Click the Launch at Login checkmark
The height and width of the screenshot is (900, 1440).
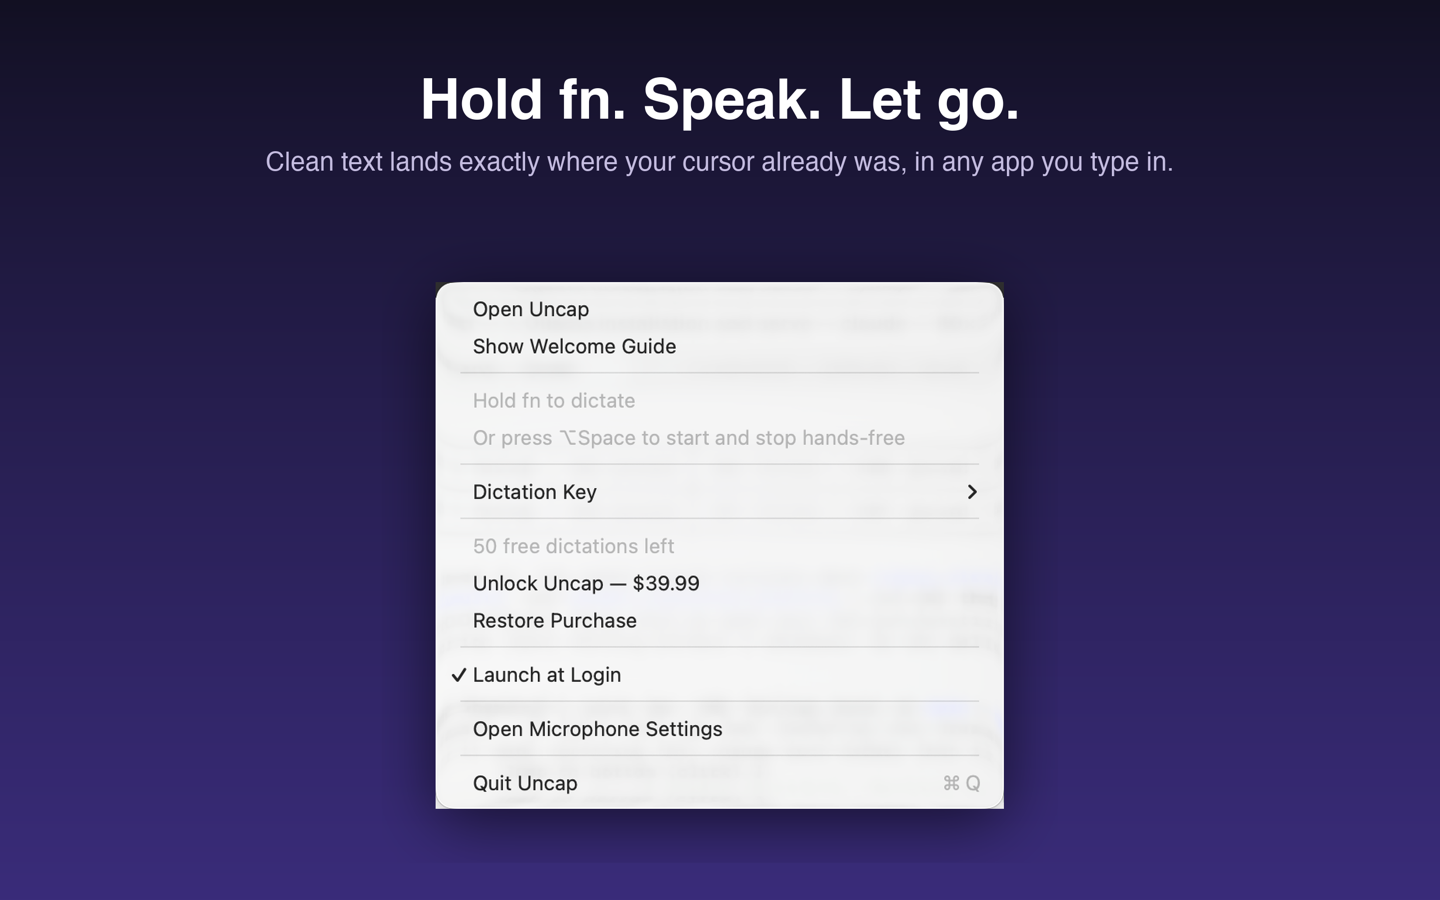pos(459,675)
